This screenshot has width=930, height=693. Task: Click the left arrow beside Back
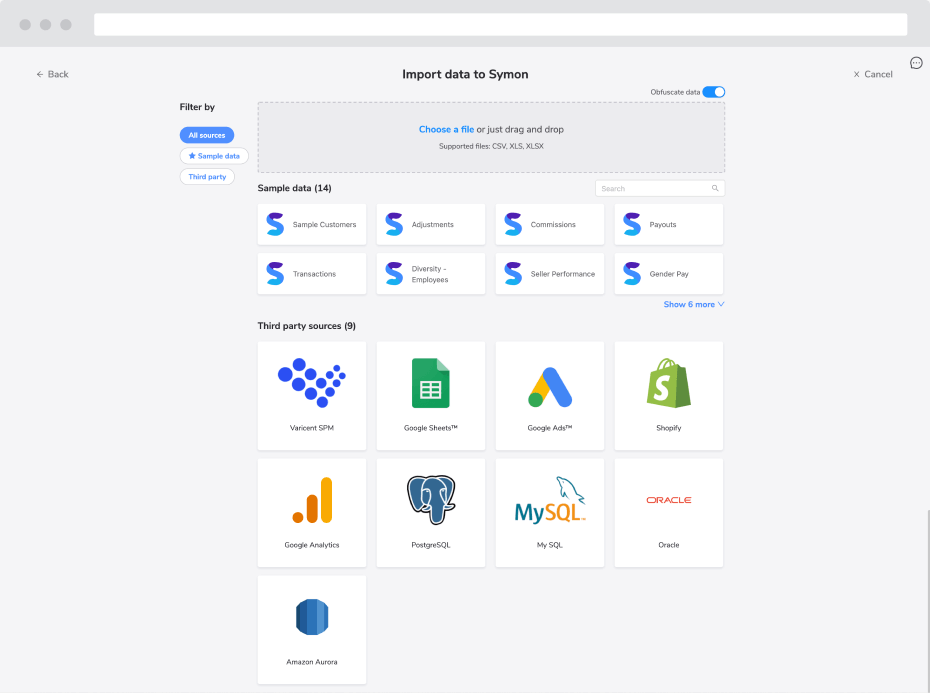(40, 74)
